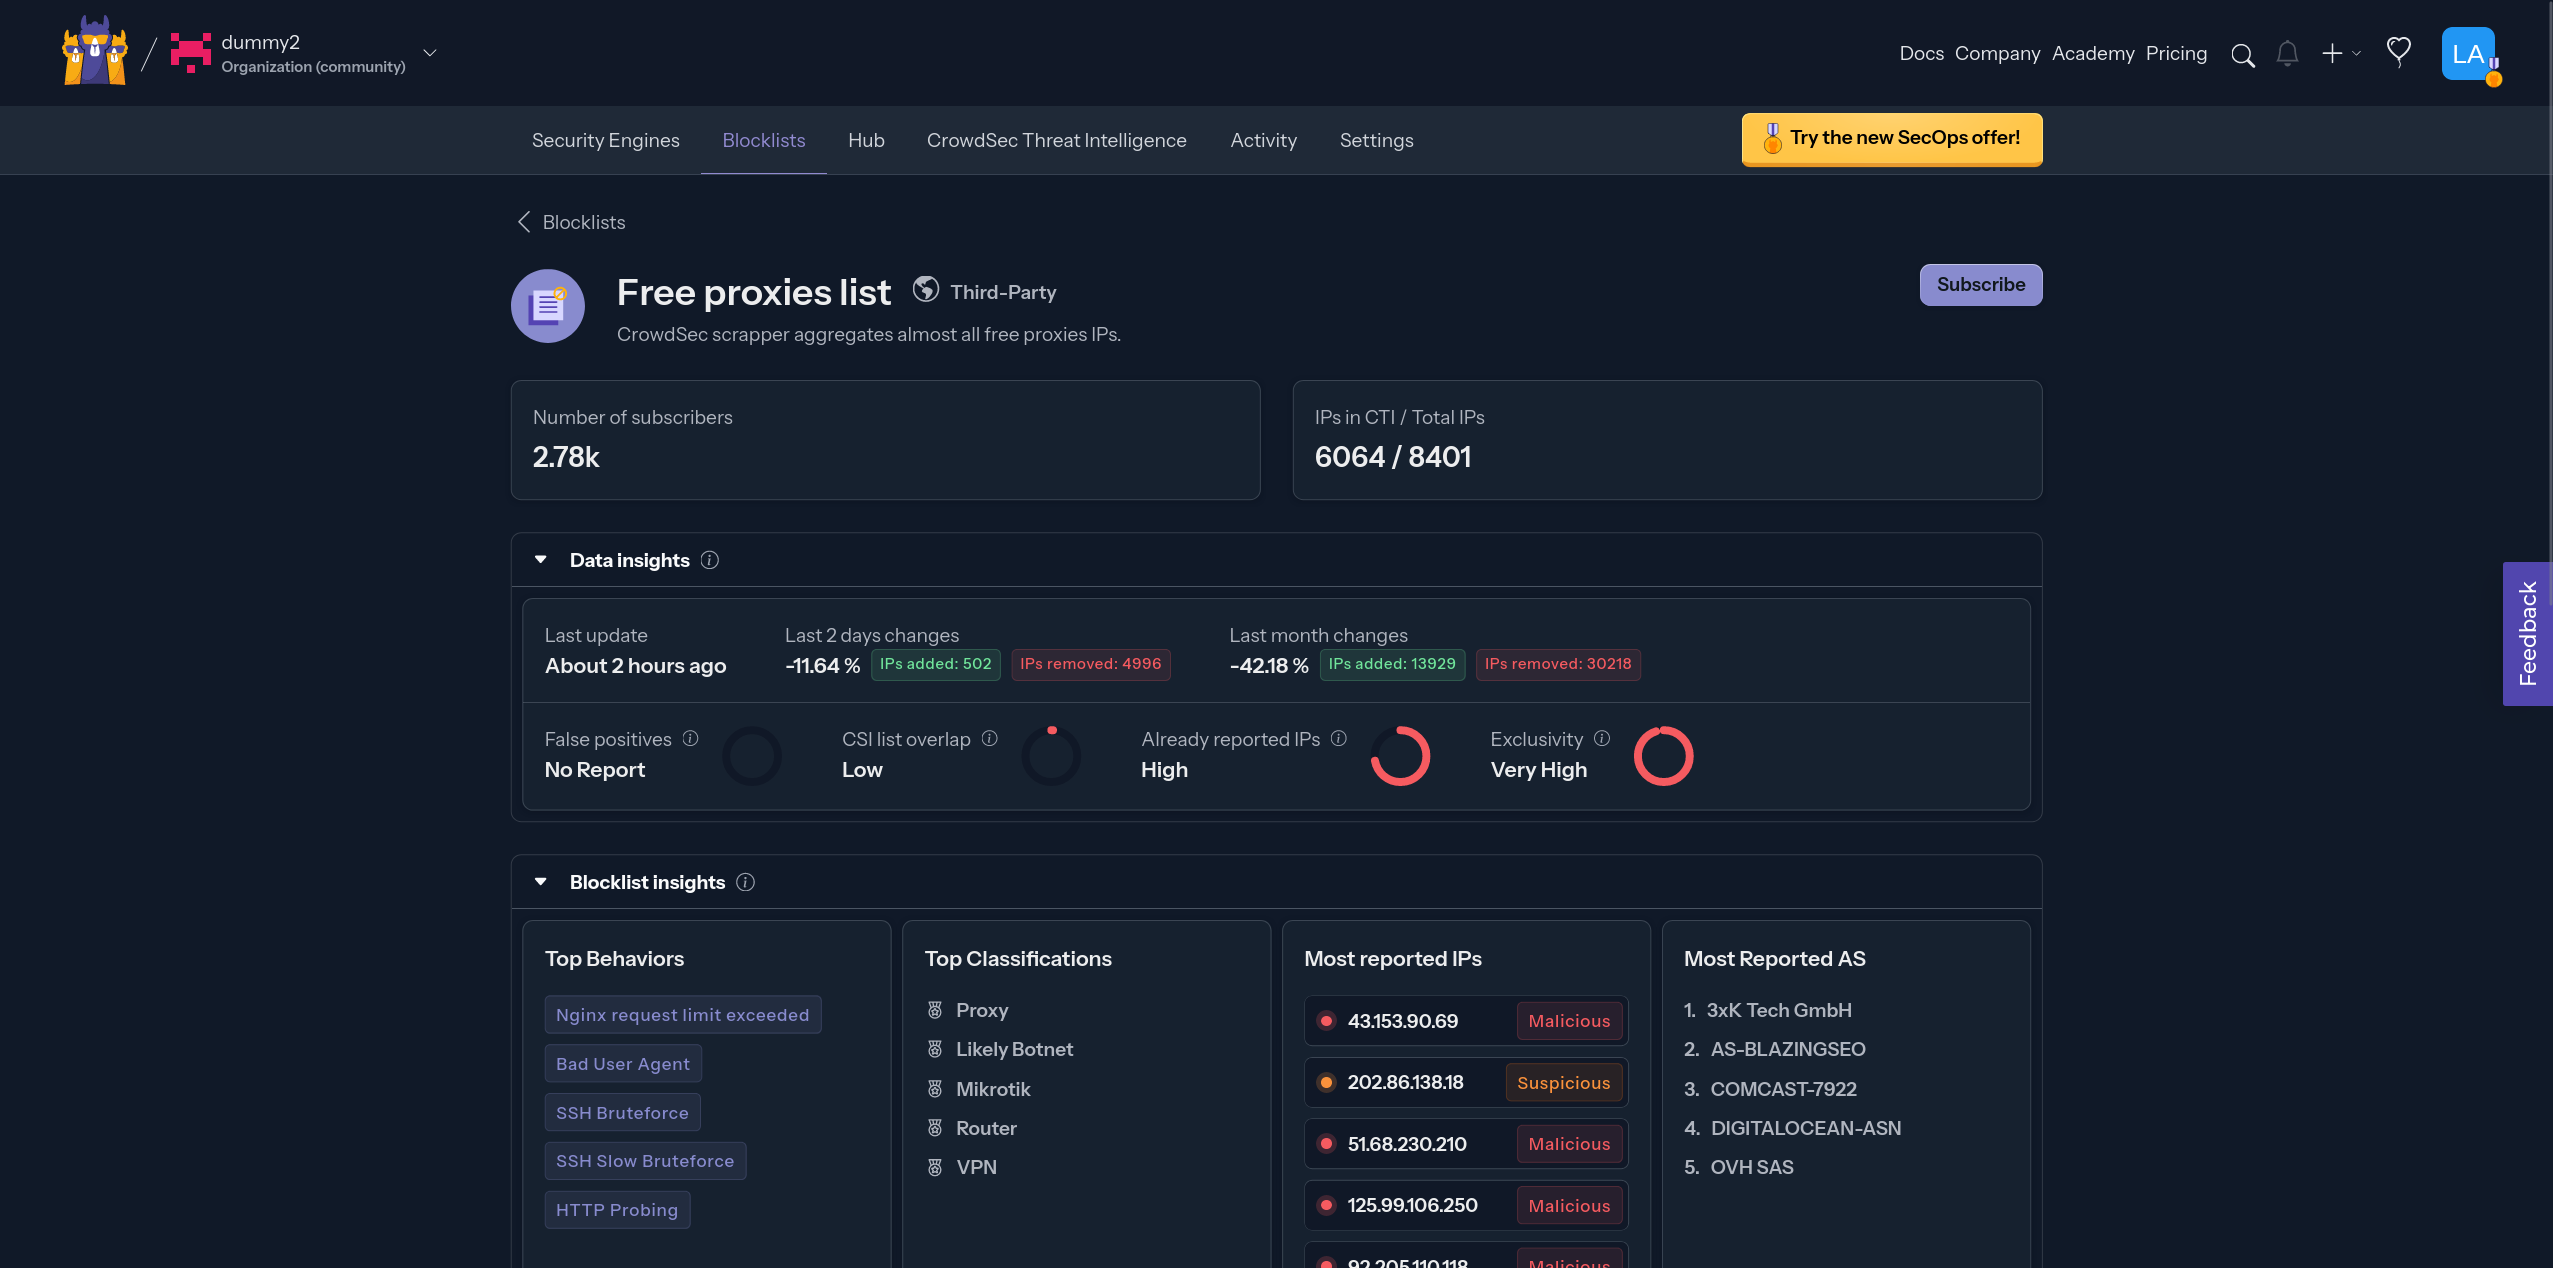Click the CrowdSec mascot logo
Image resolution: width=2560 pixels, height=1270 pixels.
[94, 51]
